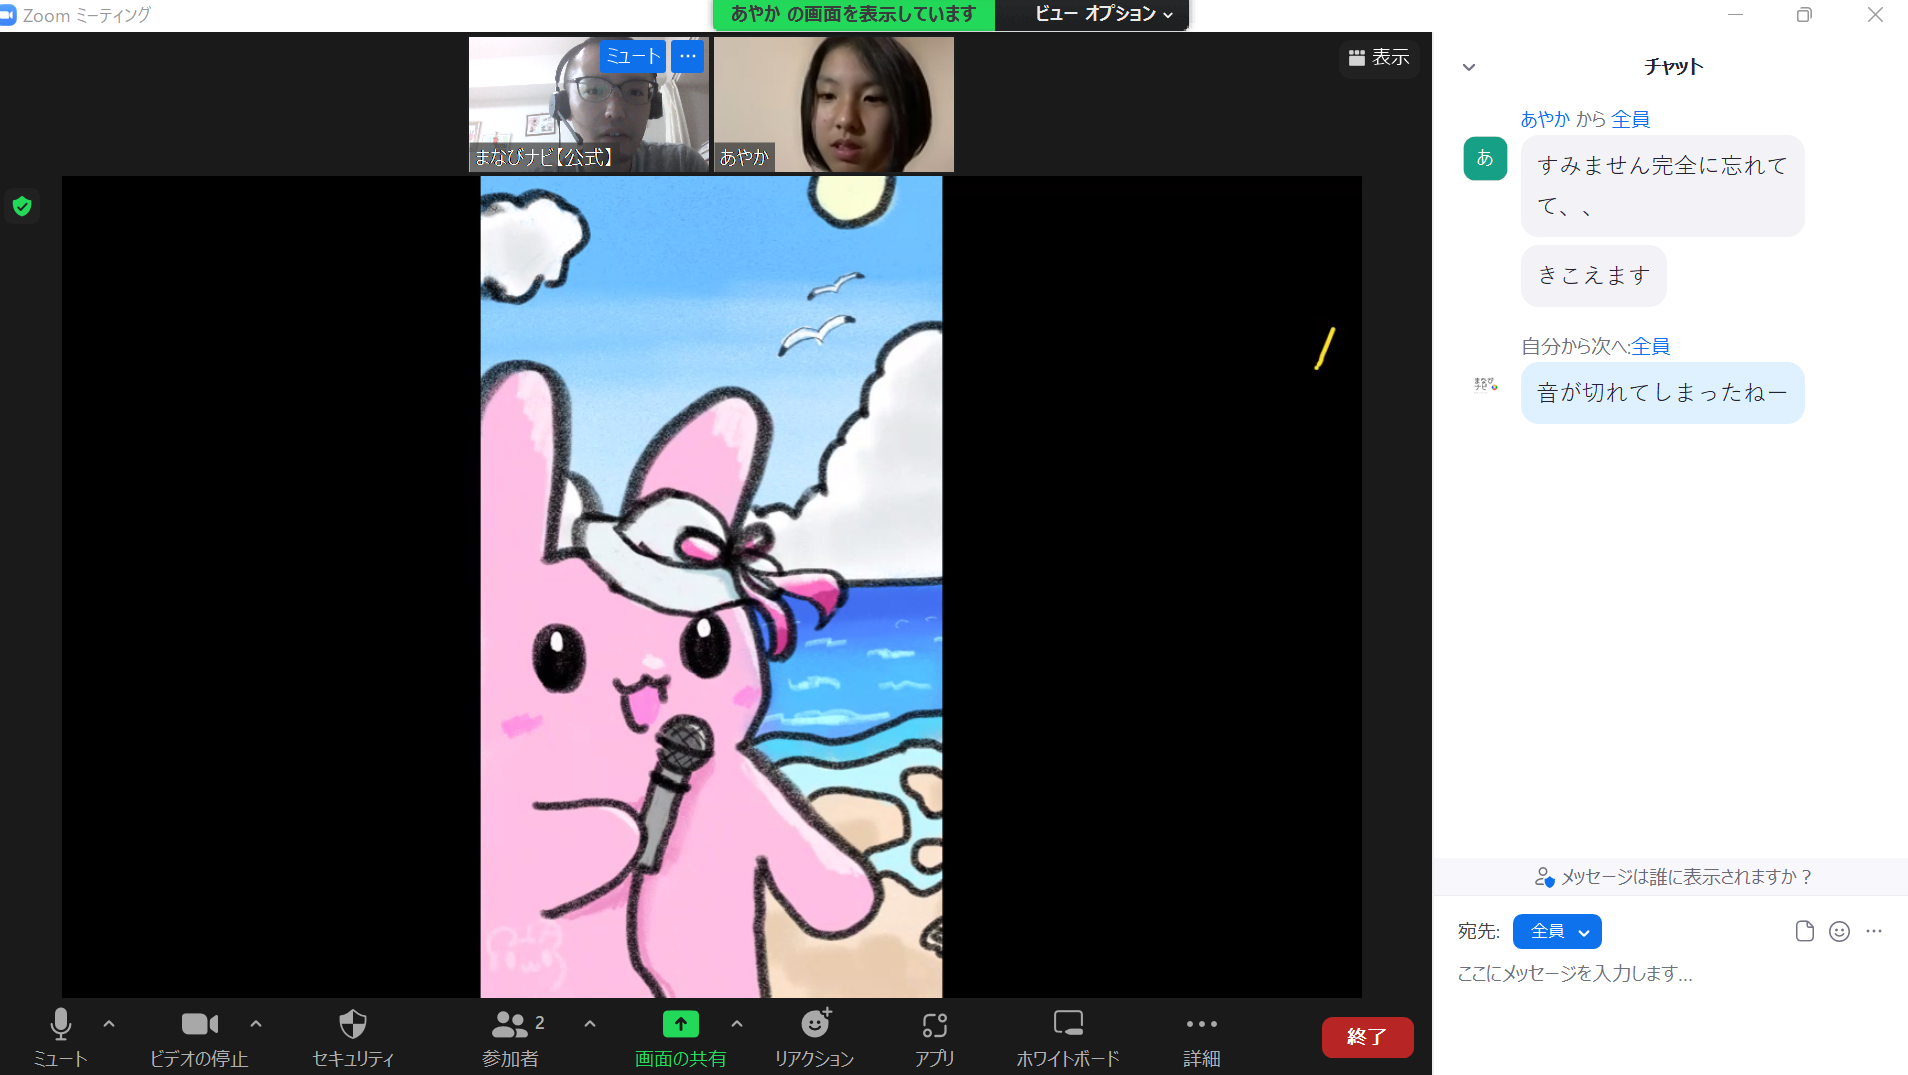
Task: Open the three-dots menu on the まなびナビ video thumbnail
Action: (688, 56)
